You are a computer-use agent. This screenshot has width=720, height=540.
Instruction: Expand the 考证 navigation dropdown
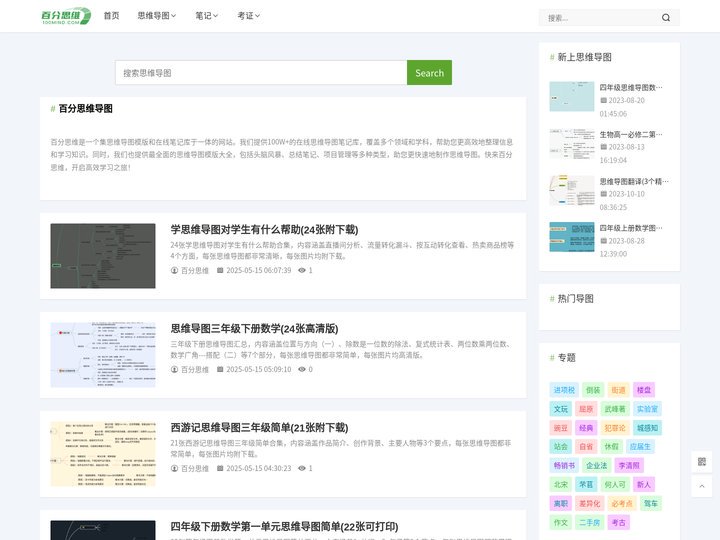click(248, 16)
